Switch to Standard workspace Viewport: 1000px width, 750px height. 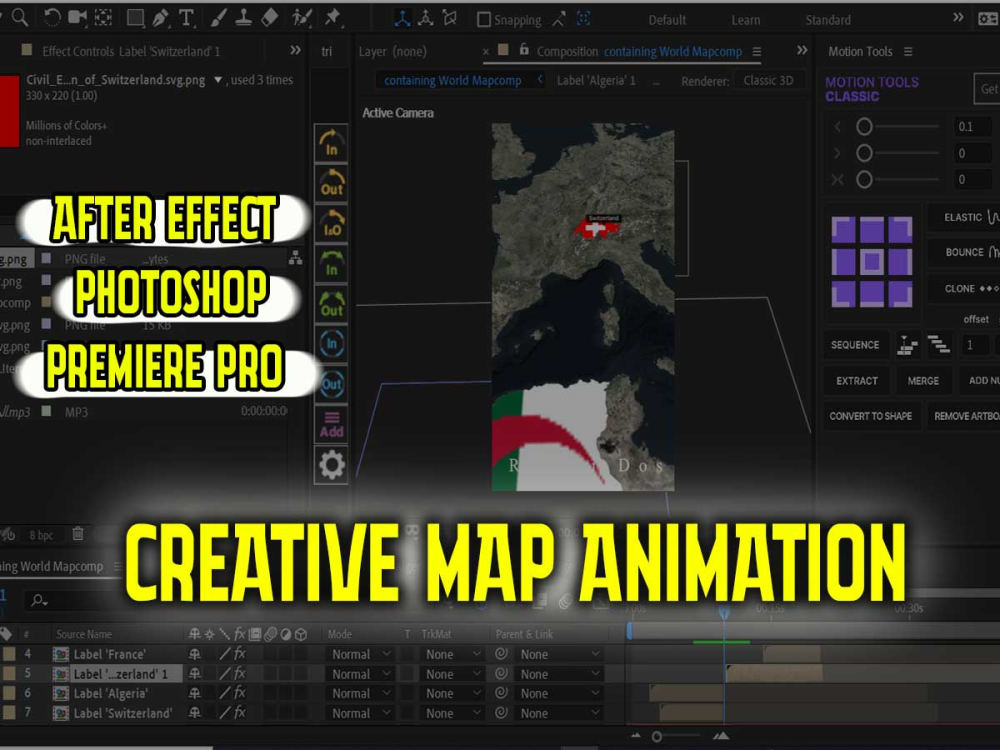pyautogui.click(x=828, y=20)
